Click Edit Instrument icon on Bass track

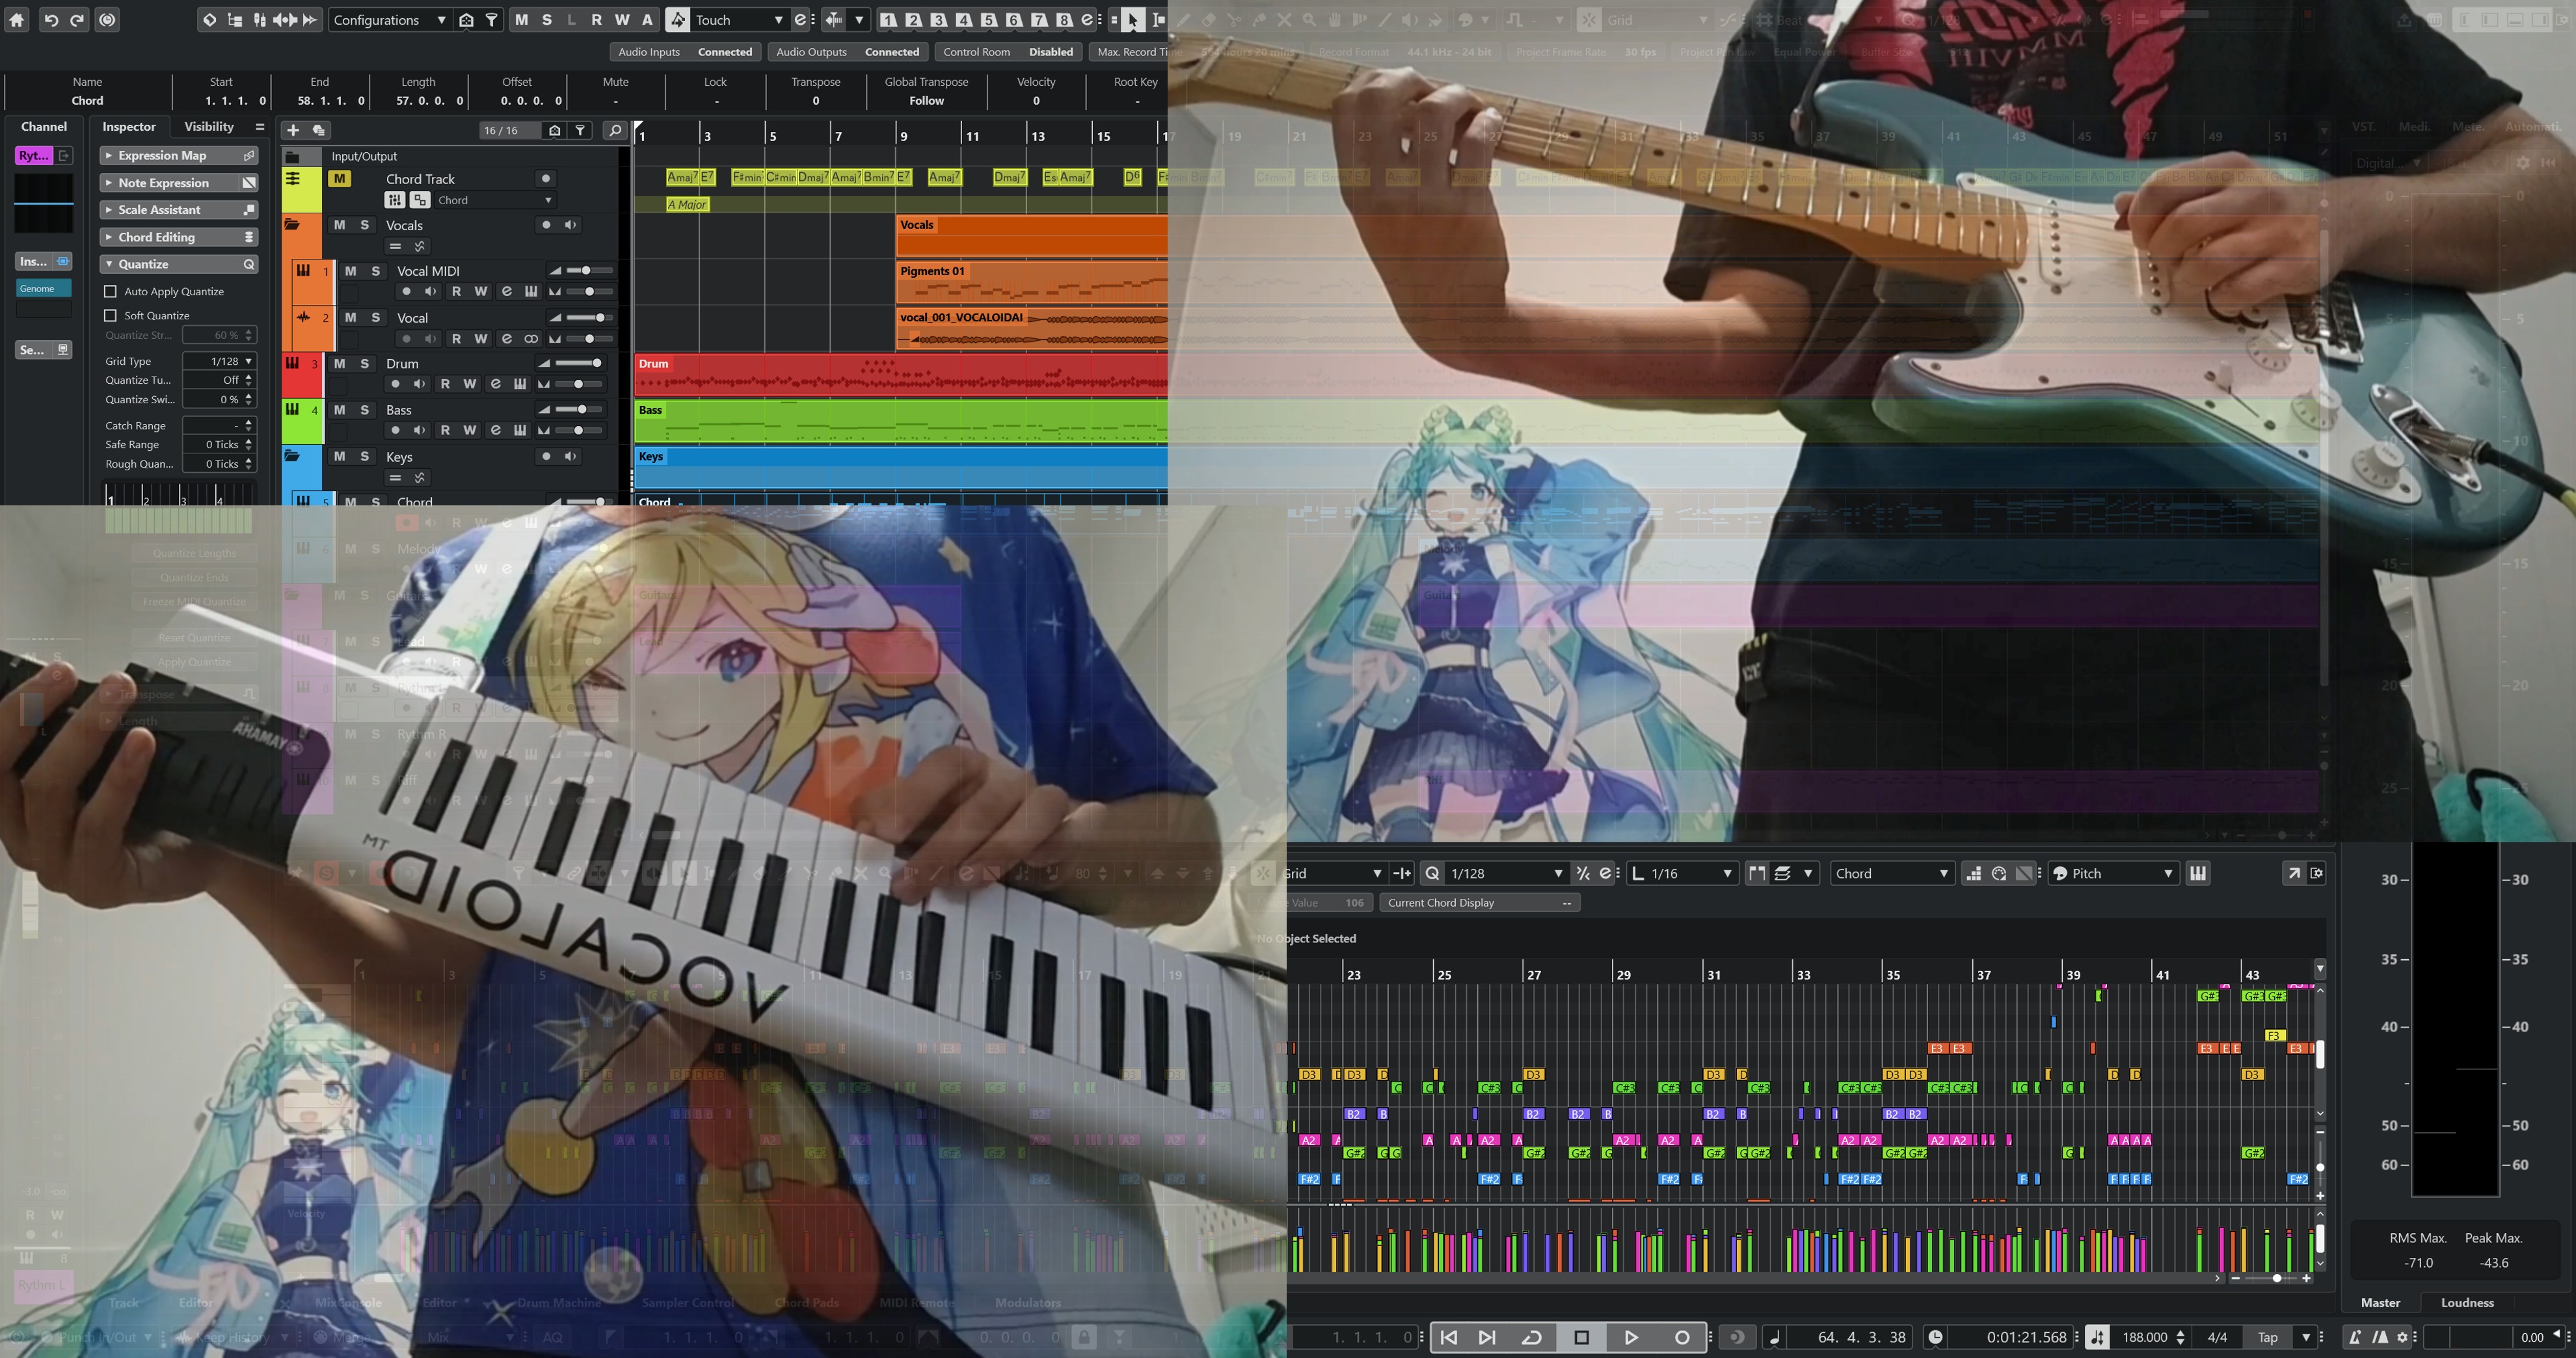pos(520,431)
